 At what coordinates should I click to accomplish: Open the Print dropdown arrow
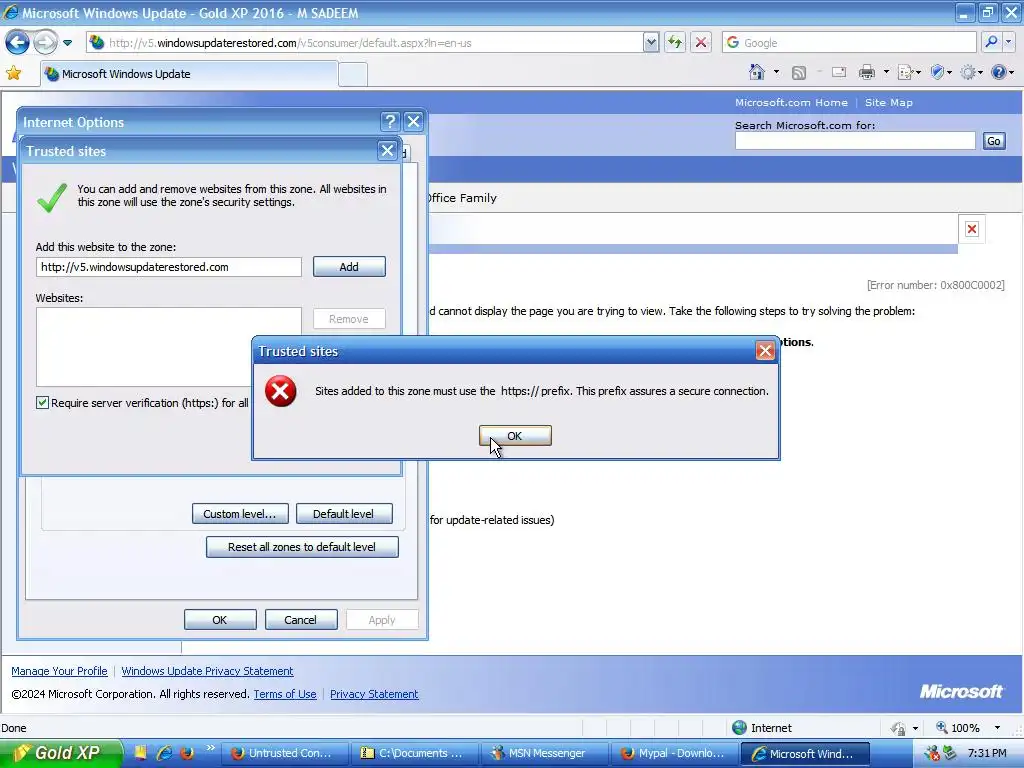coord(886,72)
